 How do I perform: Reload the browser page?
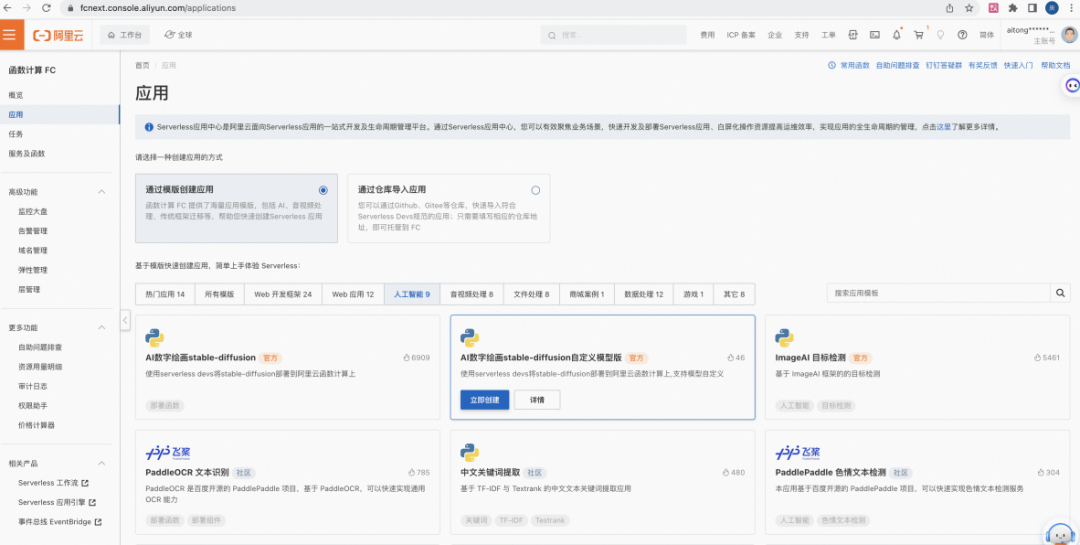pos(46,8)
